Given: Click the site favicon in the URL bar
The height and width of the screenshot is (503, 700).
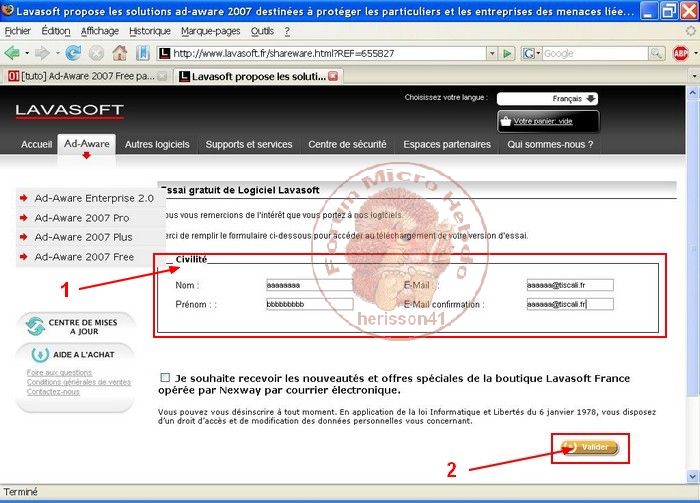Looking at the screenshot, I should (165, 54).
